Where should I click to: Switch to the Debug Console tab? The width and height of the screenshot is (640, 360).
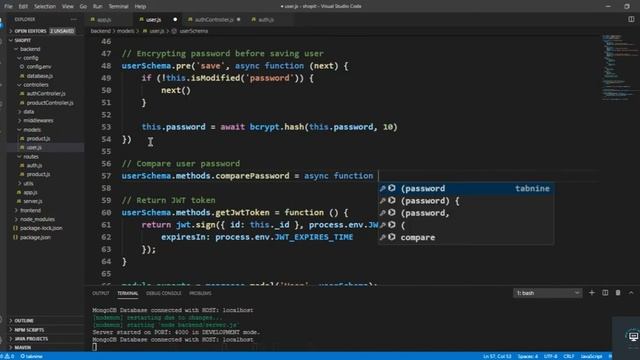coord(163,293)
